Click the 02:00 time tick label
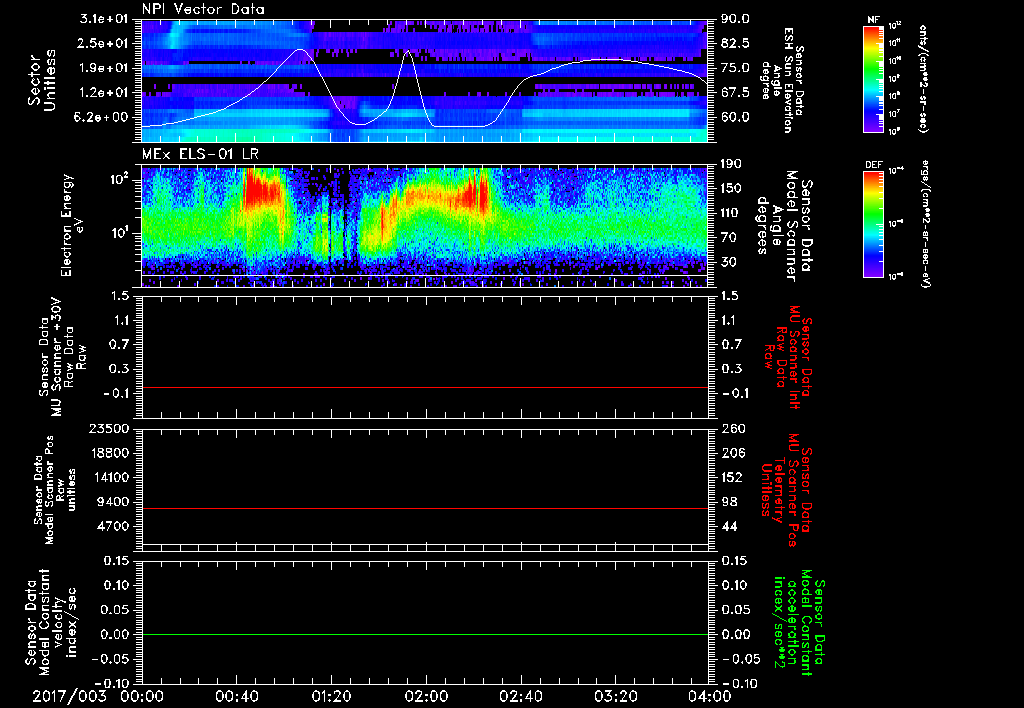This screenshot has height=708, width=1024. (x=426, y=696)
